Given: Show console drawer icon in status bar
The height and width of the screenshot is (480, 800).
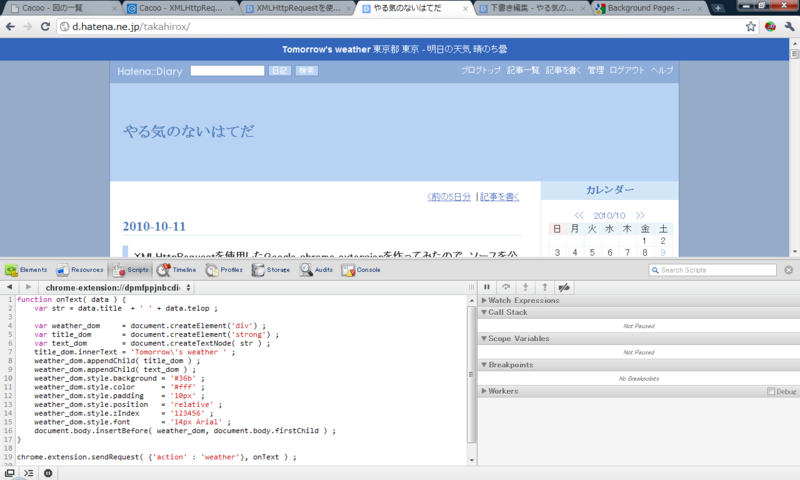Looking at the screenshot, I should (x=29, y=473).
